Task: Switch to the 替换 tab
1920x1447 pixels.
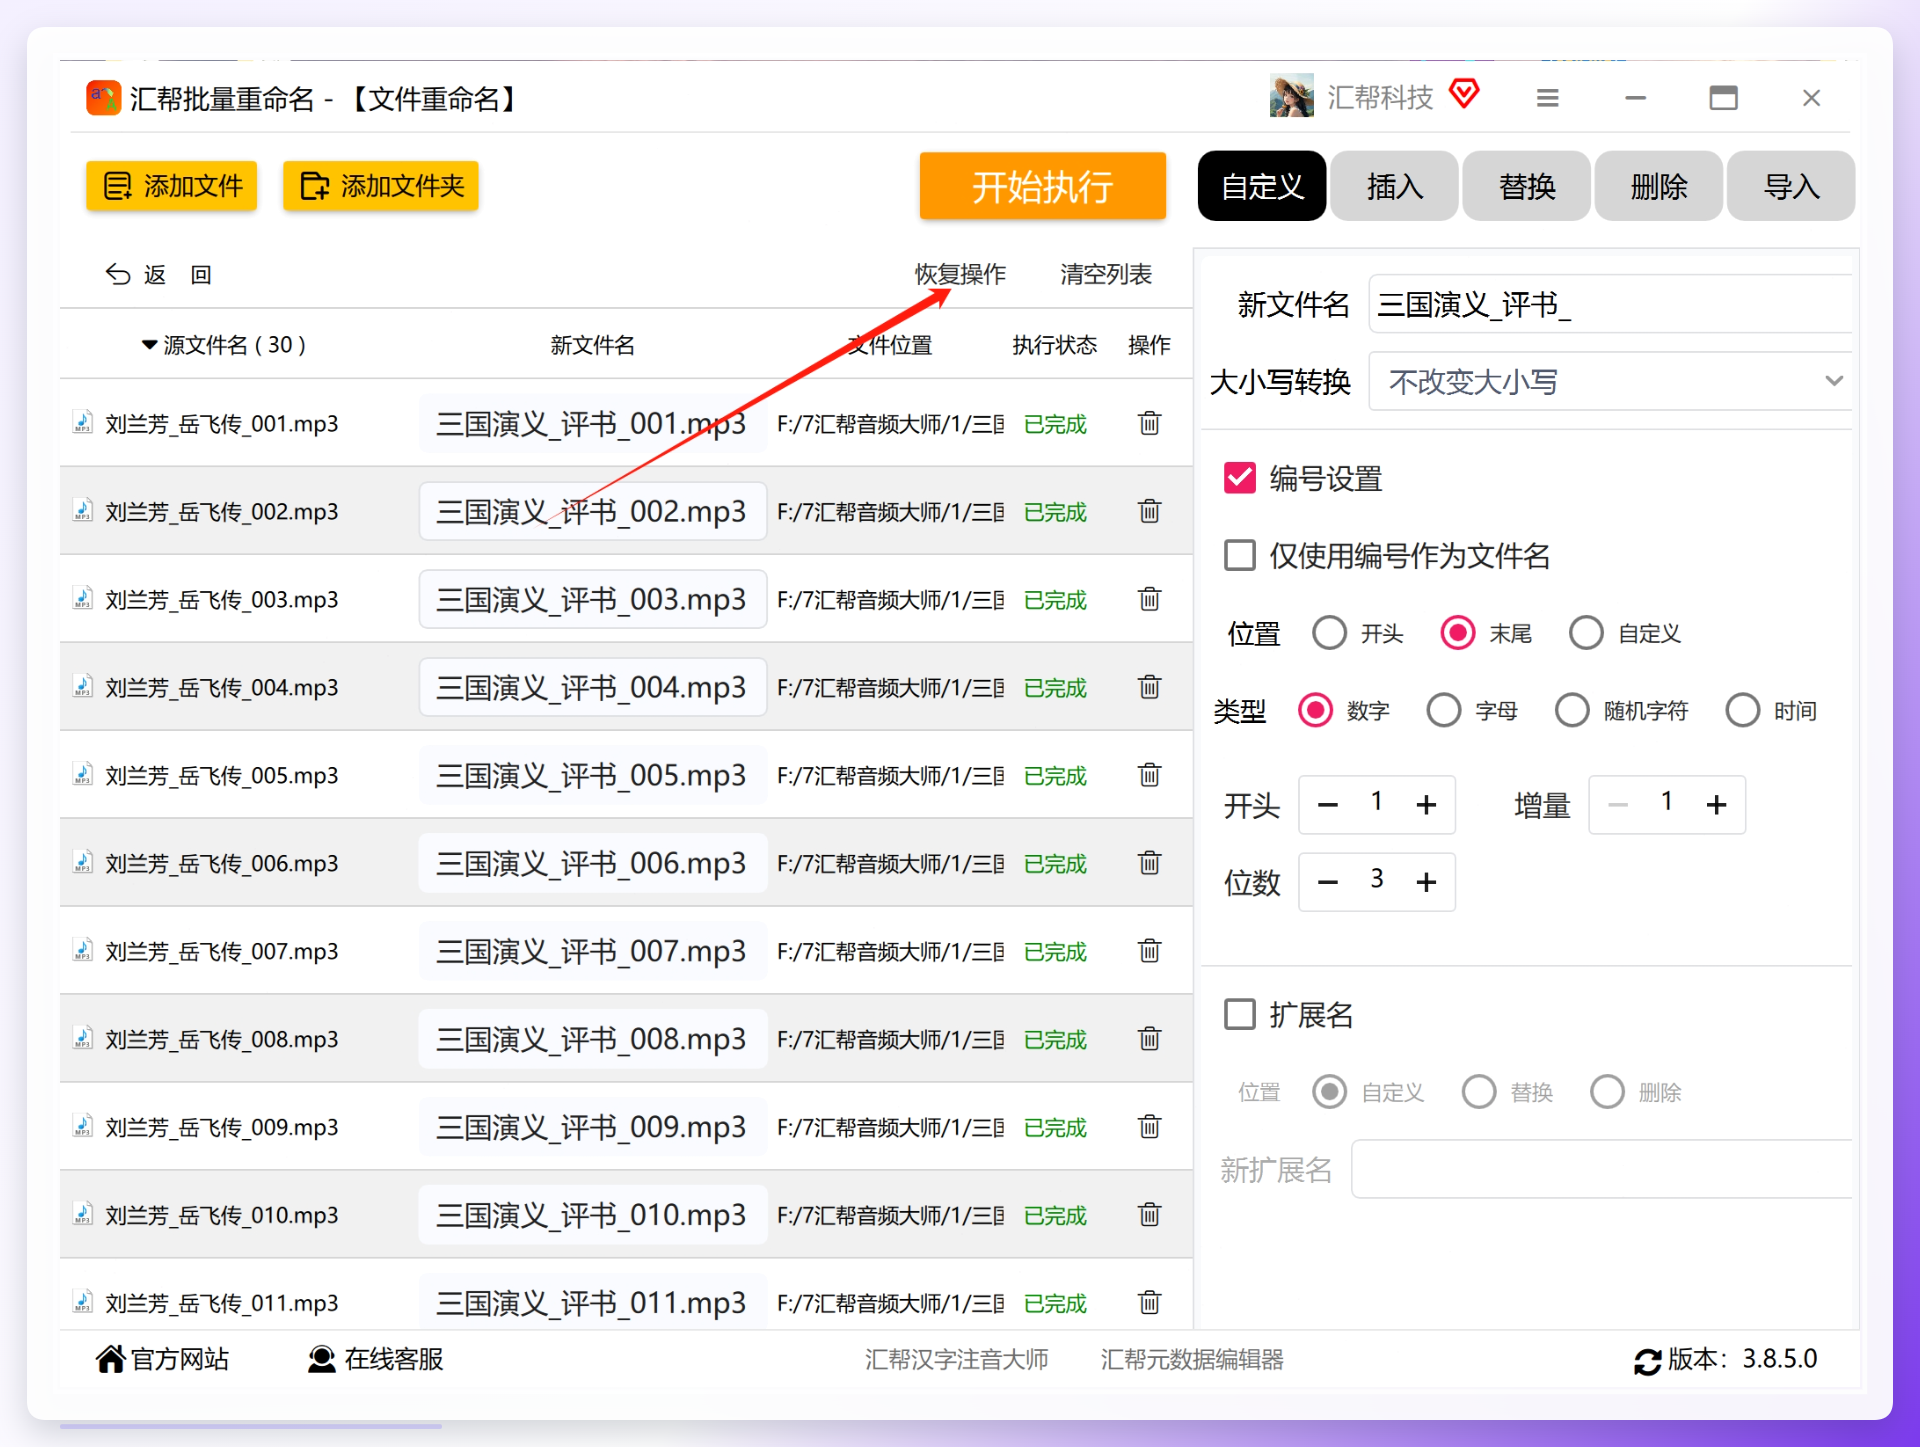Action: click(1526, 186)
